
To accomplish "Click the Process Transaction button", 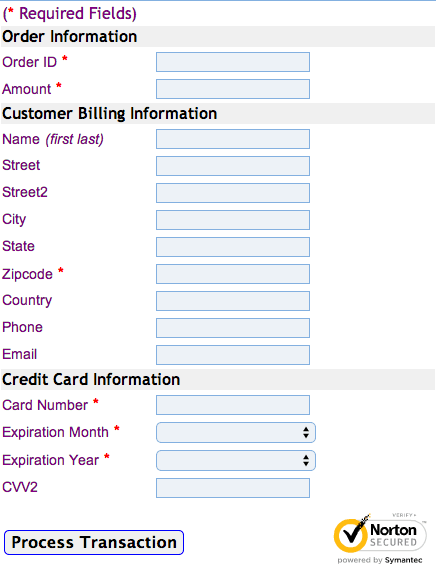I will (x=94, y=542).
